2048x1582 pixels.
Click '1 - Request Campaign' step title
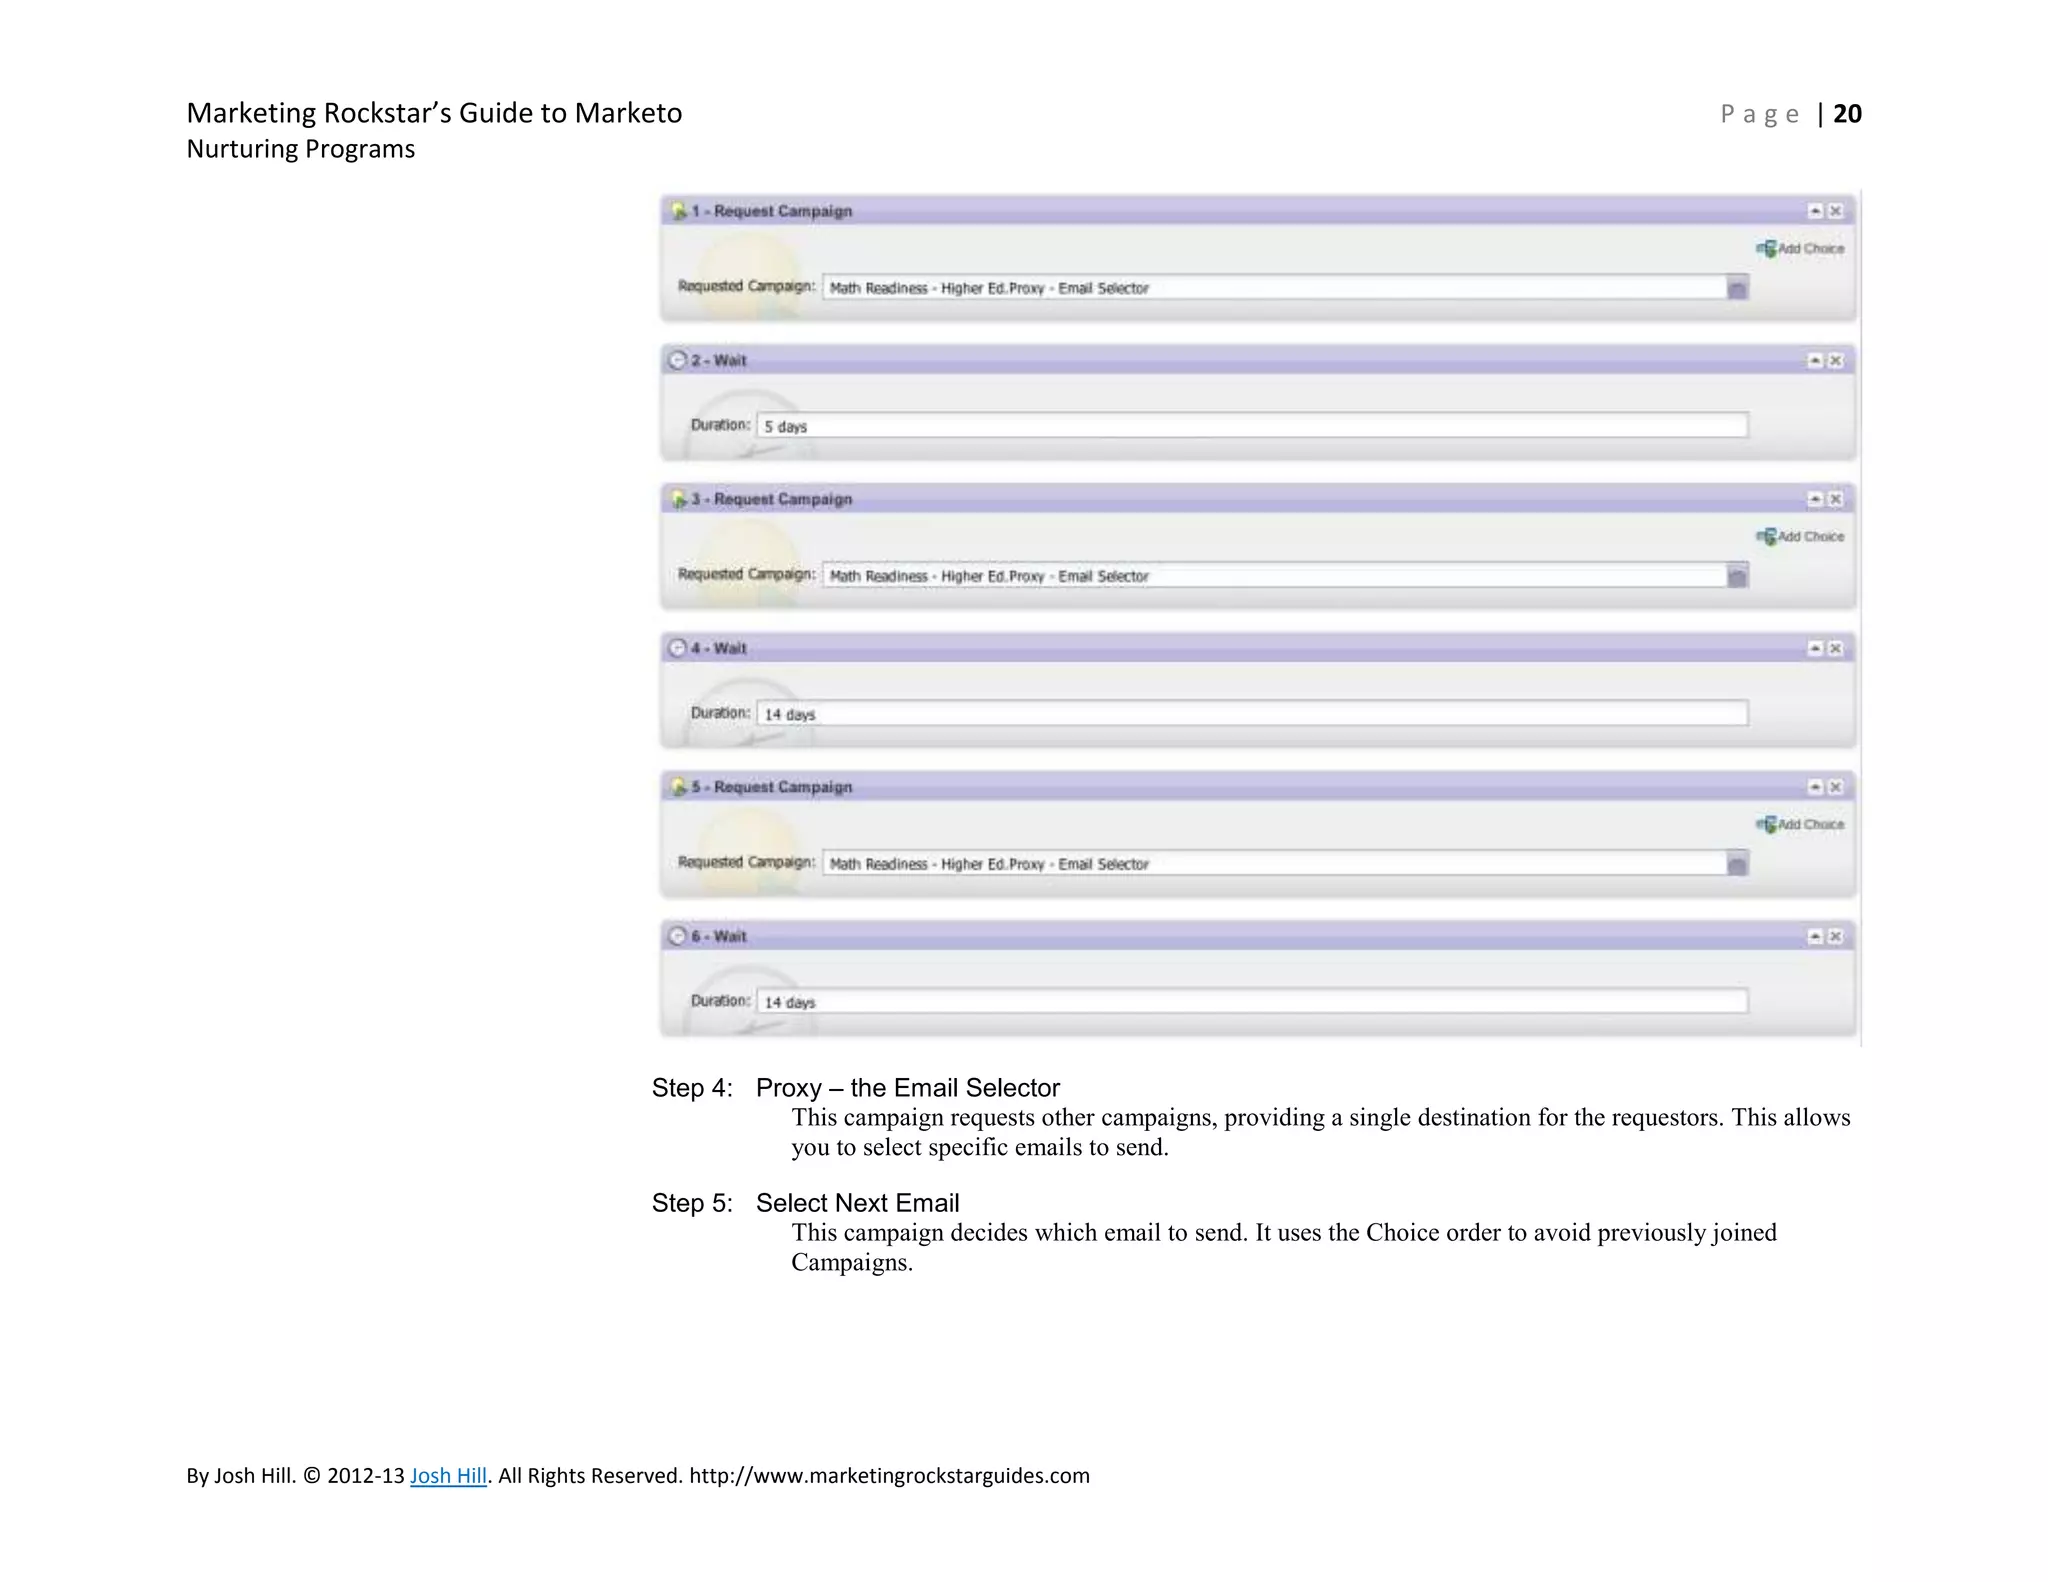(x=772, y=211)
